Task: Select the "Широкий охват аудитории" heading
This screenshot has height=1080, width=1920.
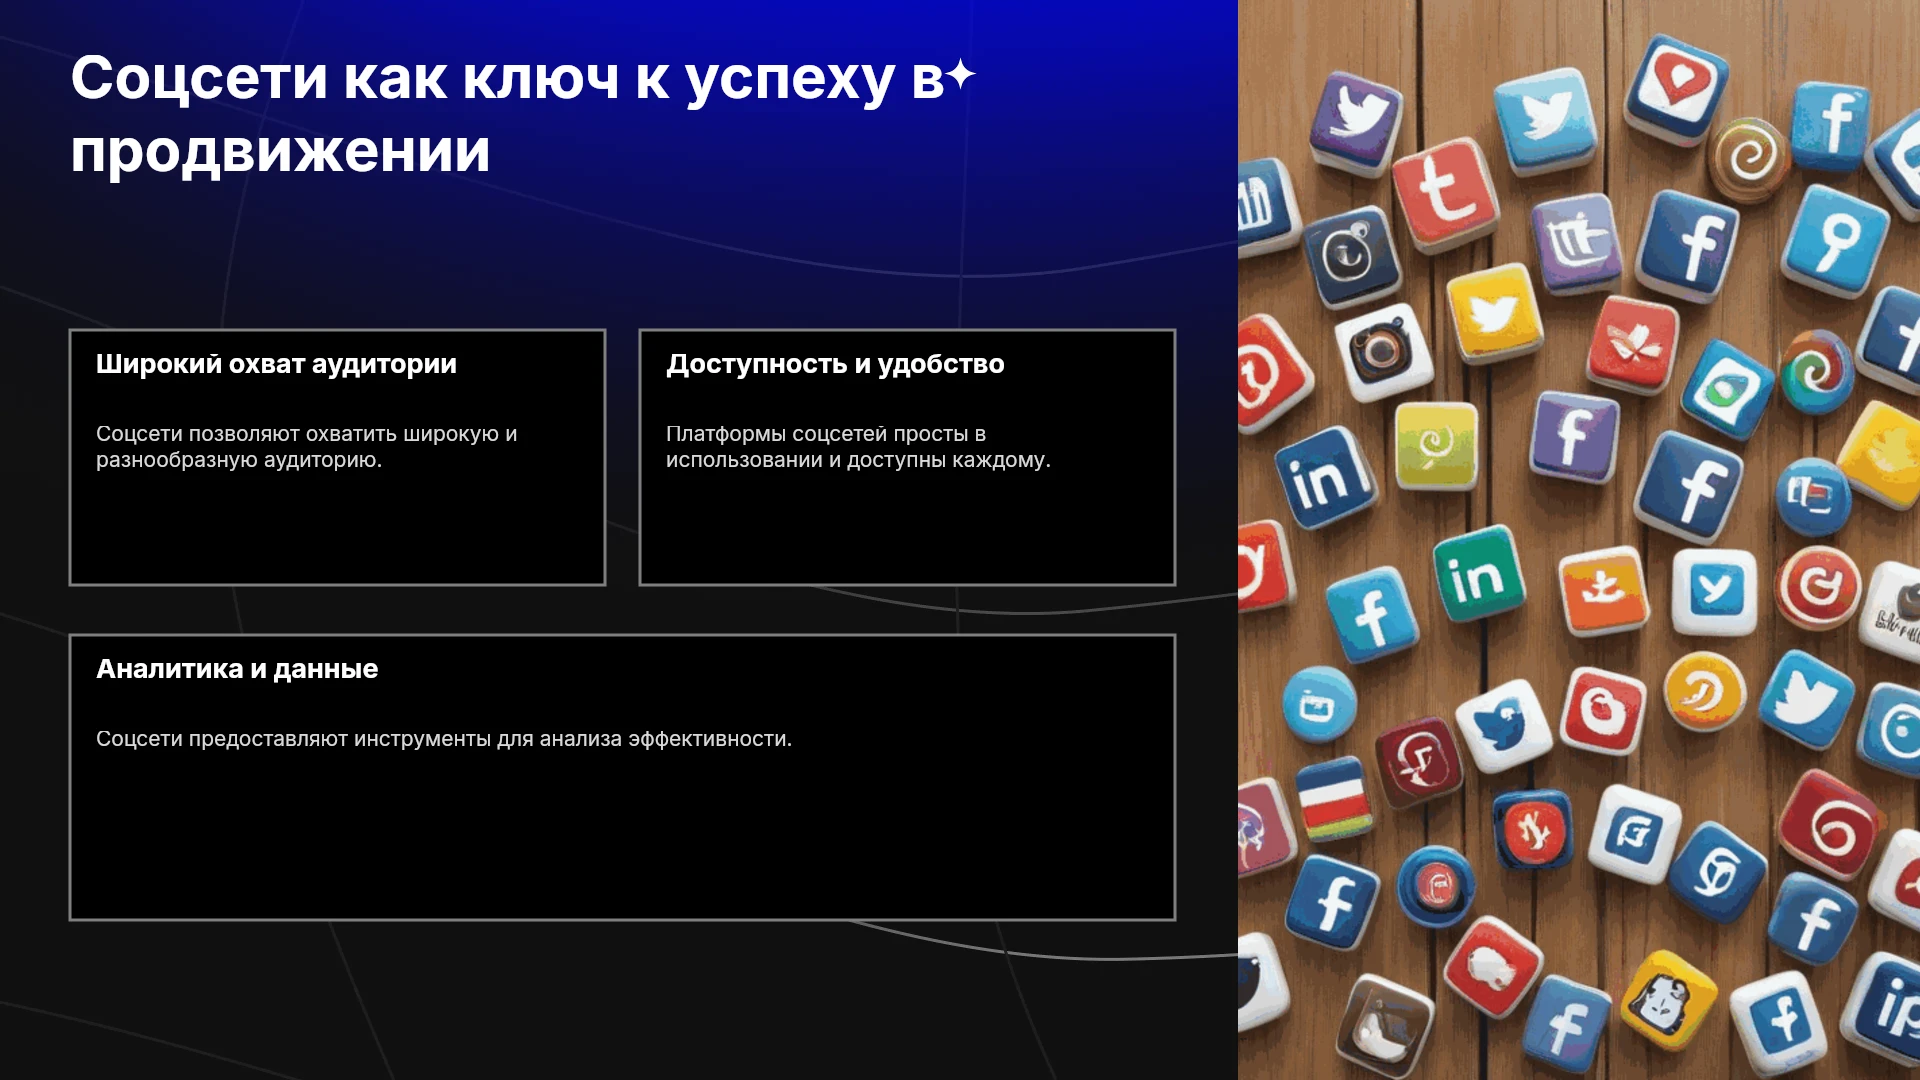Action: tap(276, 364)
